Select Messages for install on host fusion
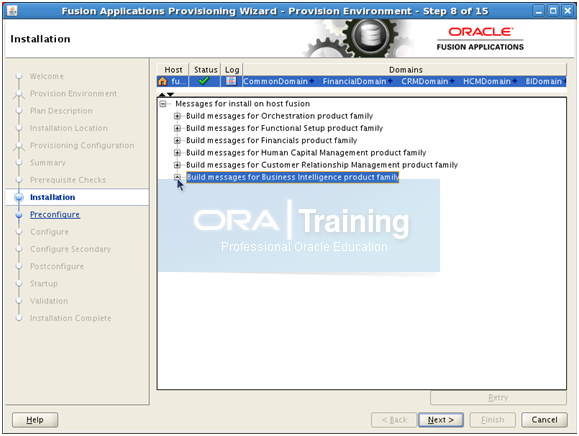This screenshot has width=579, height=436. point(243,104)
